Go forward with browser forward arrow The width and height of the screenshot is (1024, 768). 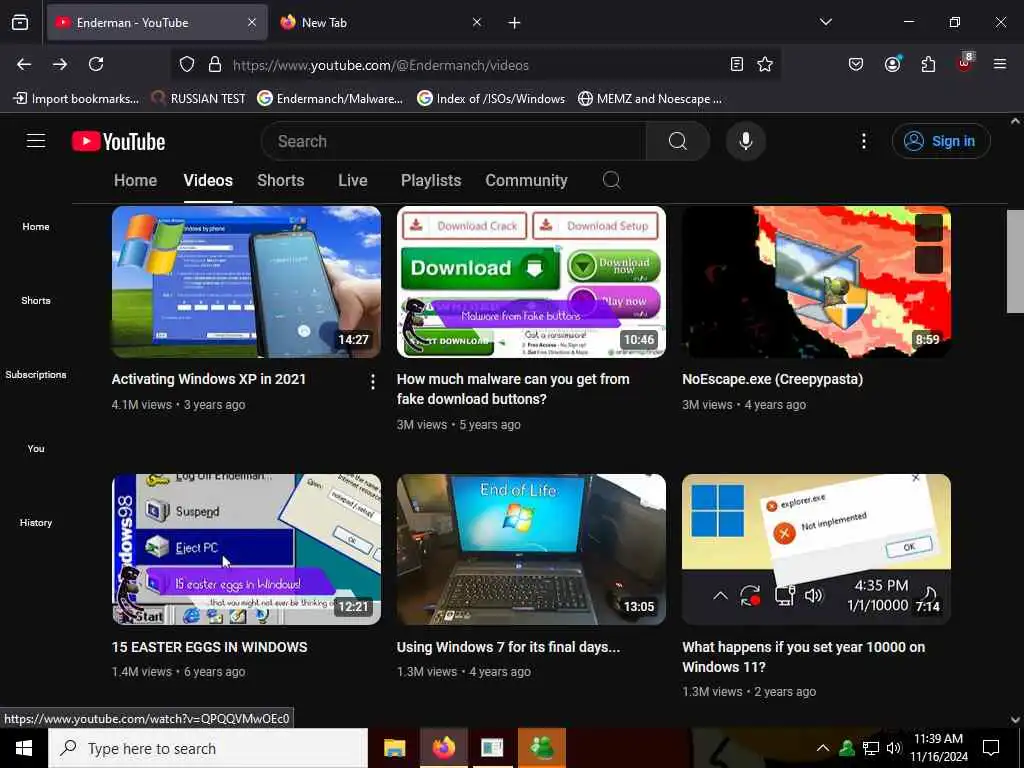coord(60,64)
